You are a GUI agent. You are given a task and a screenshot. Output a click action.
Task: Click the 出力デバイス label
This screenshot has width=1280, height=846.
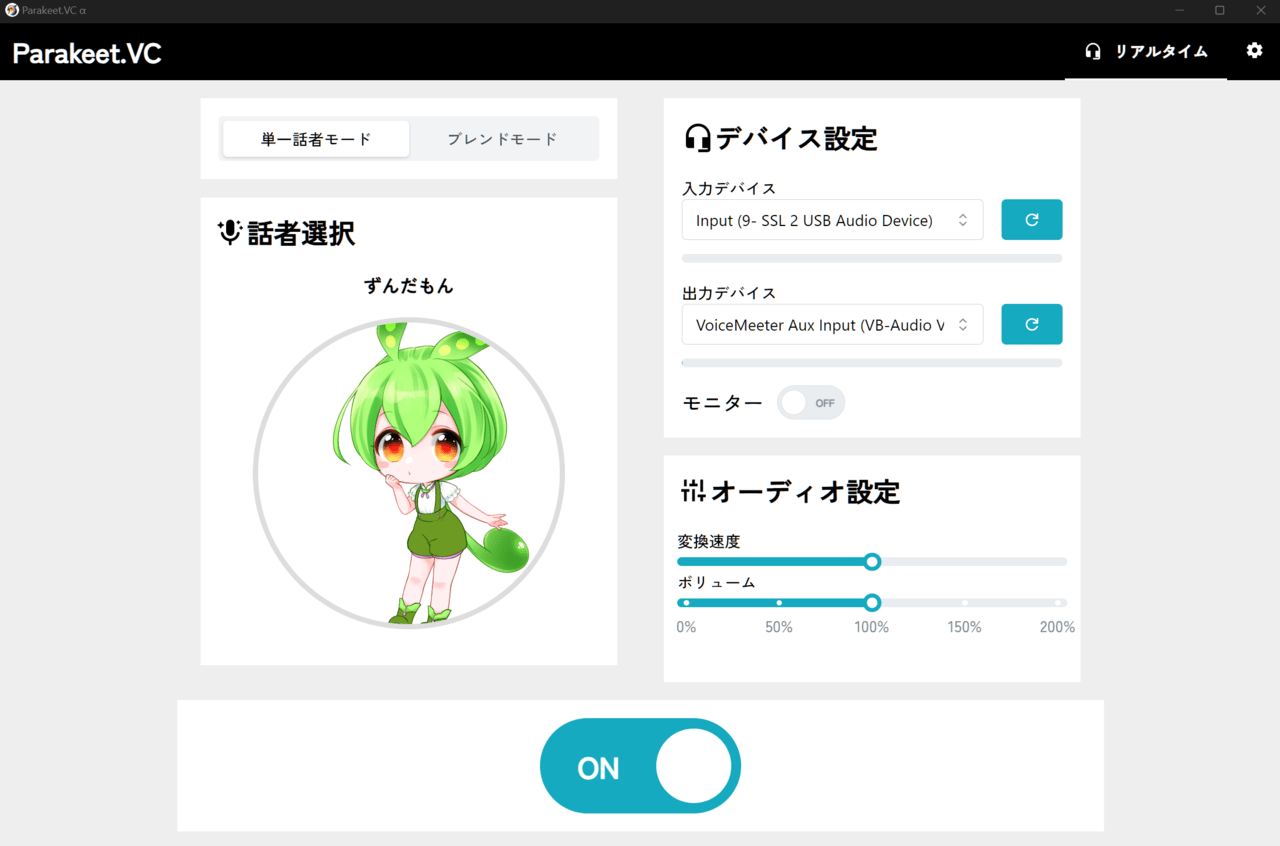(x=729, y=293)
